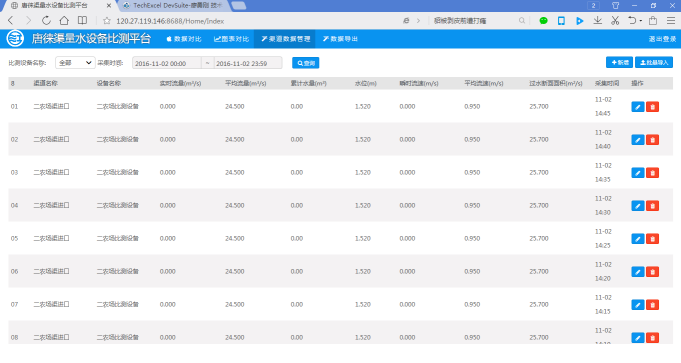Delete row 03 using the red trash icon

click(x=652, y=173)
